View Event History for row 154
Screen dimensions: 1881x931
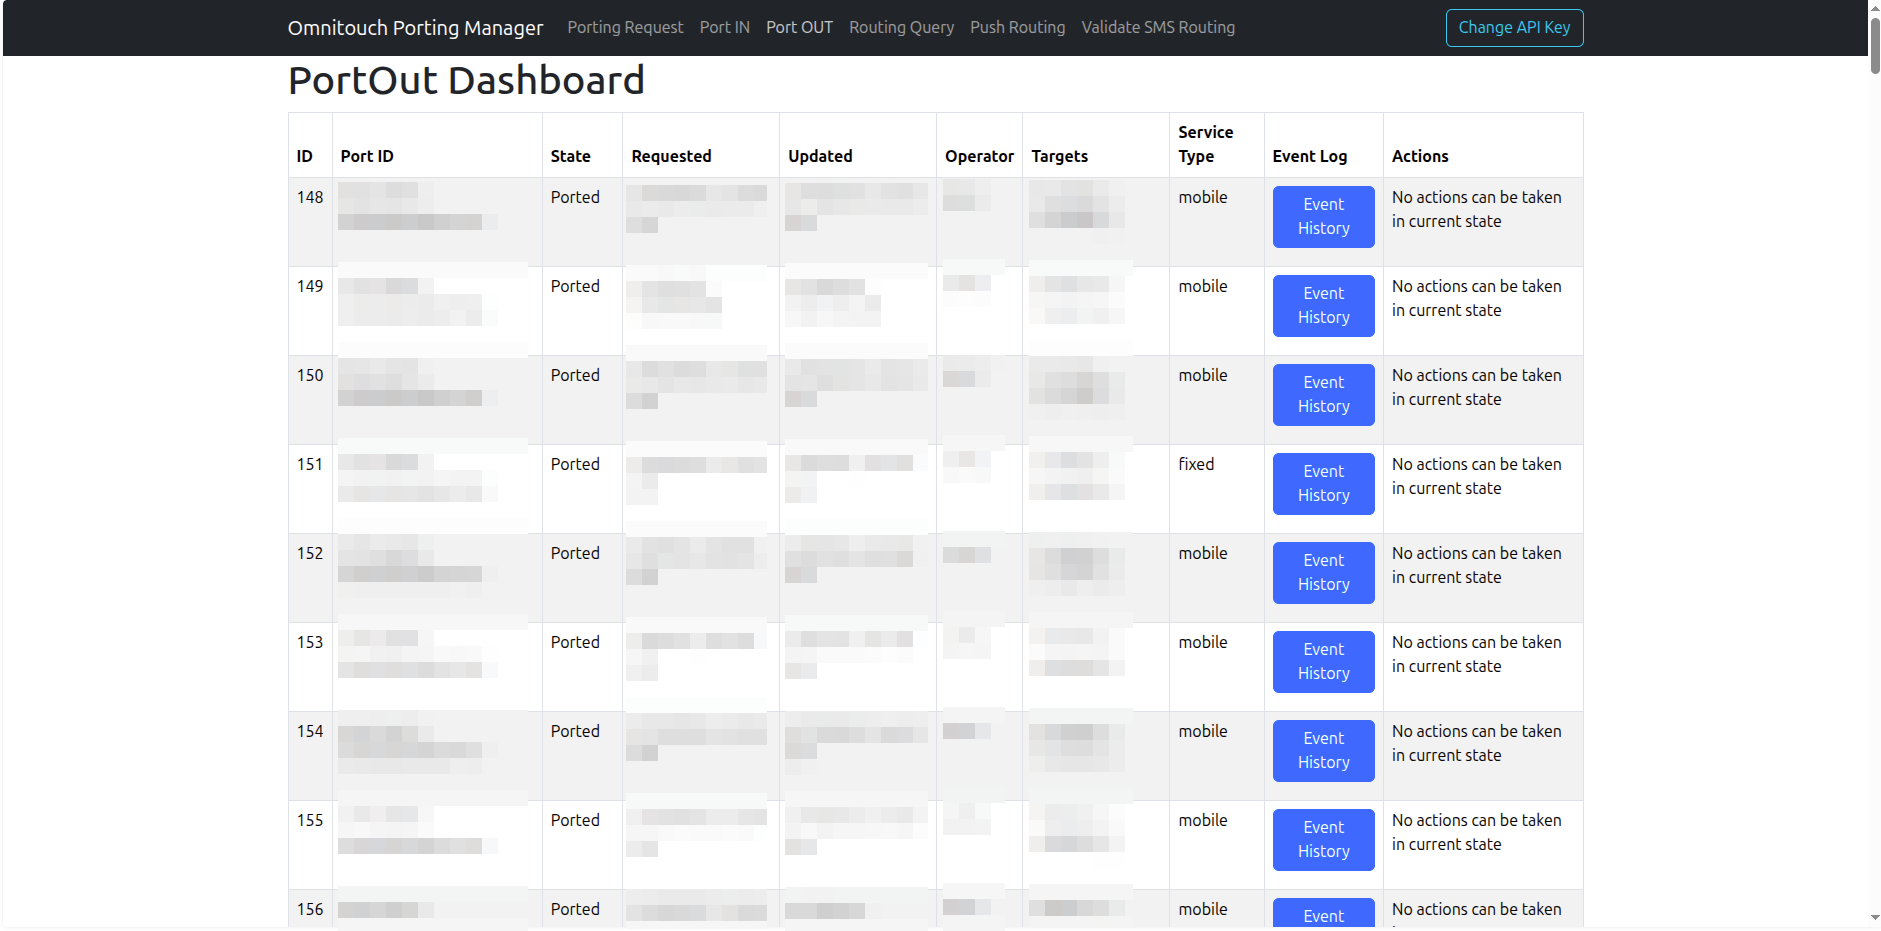pyautogui.click(x=1323, y=751)
